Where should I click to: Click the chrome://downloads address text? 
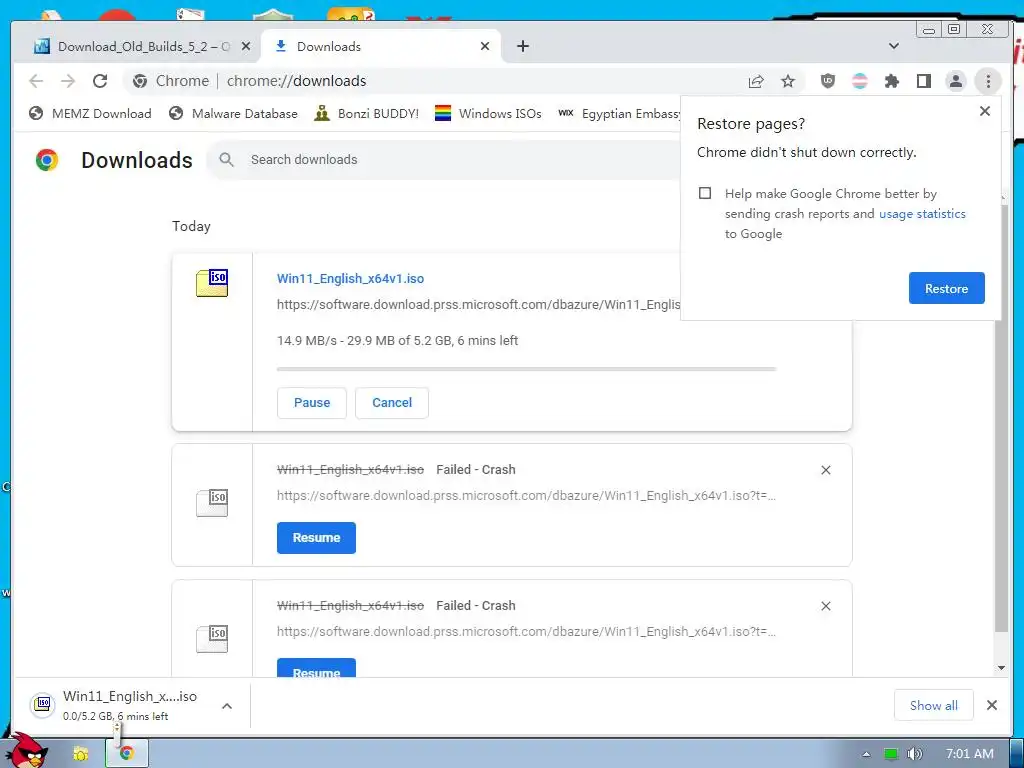[x=296, y=81]
